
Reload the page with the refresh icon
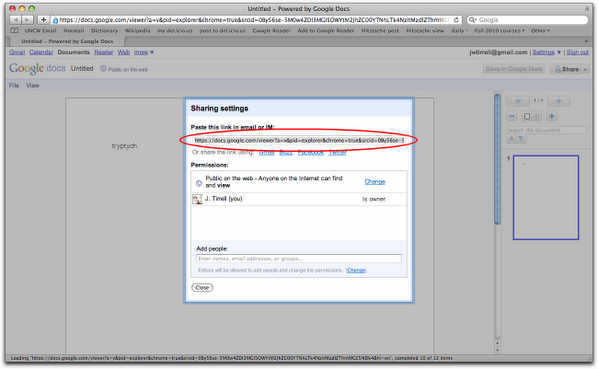point(456,20)
